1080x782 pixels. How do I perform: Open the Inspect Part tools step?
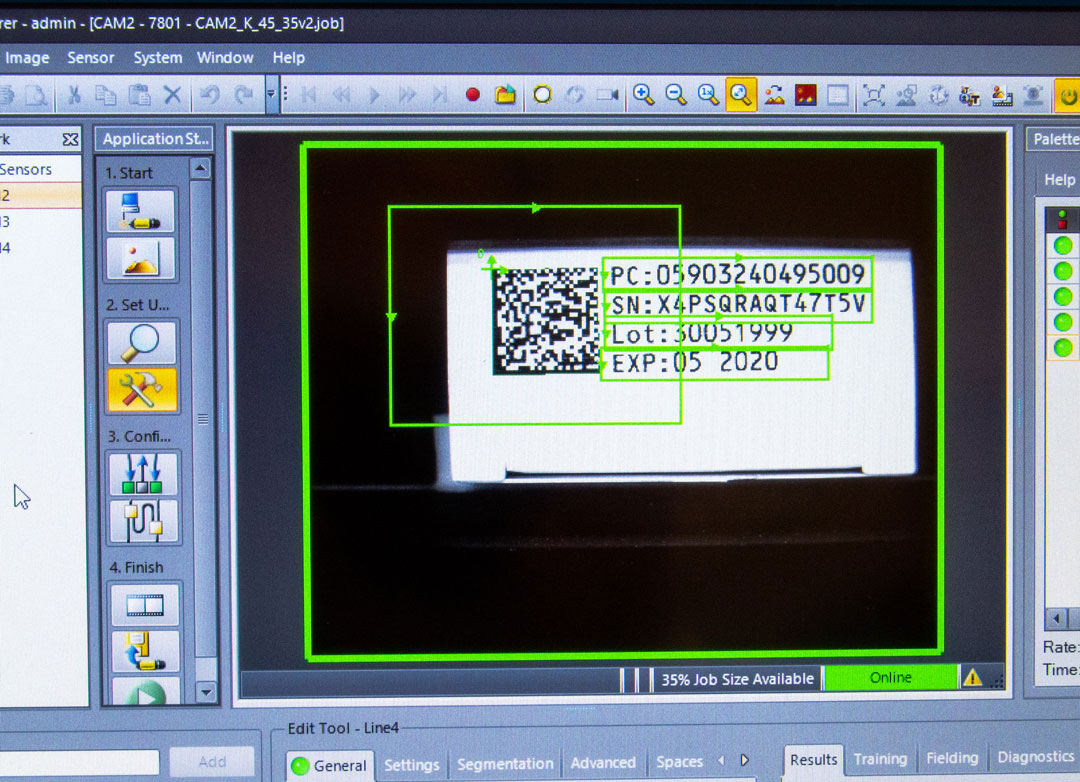pyautogui.click(x=141, y=390)
